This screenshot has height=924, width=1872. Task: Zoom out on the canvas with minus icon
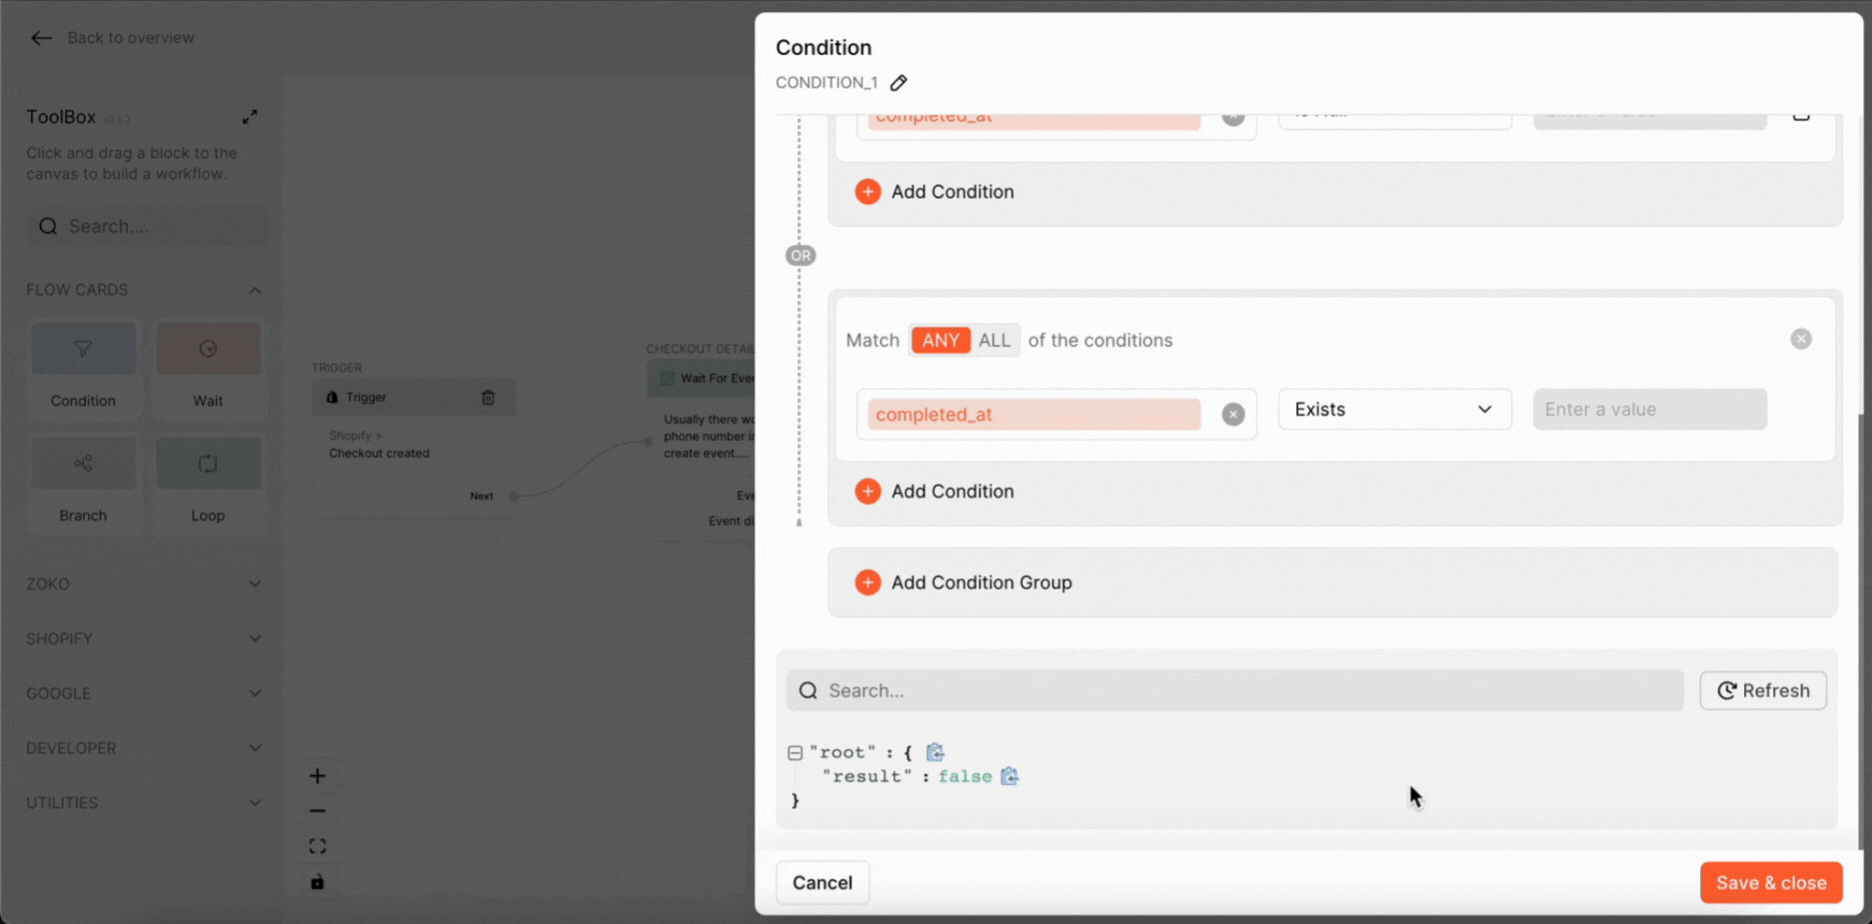point(317,811)
